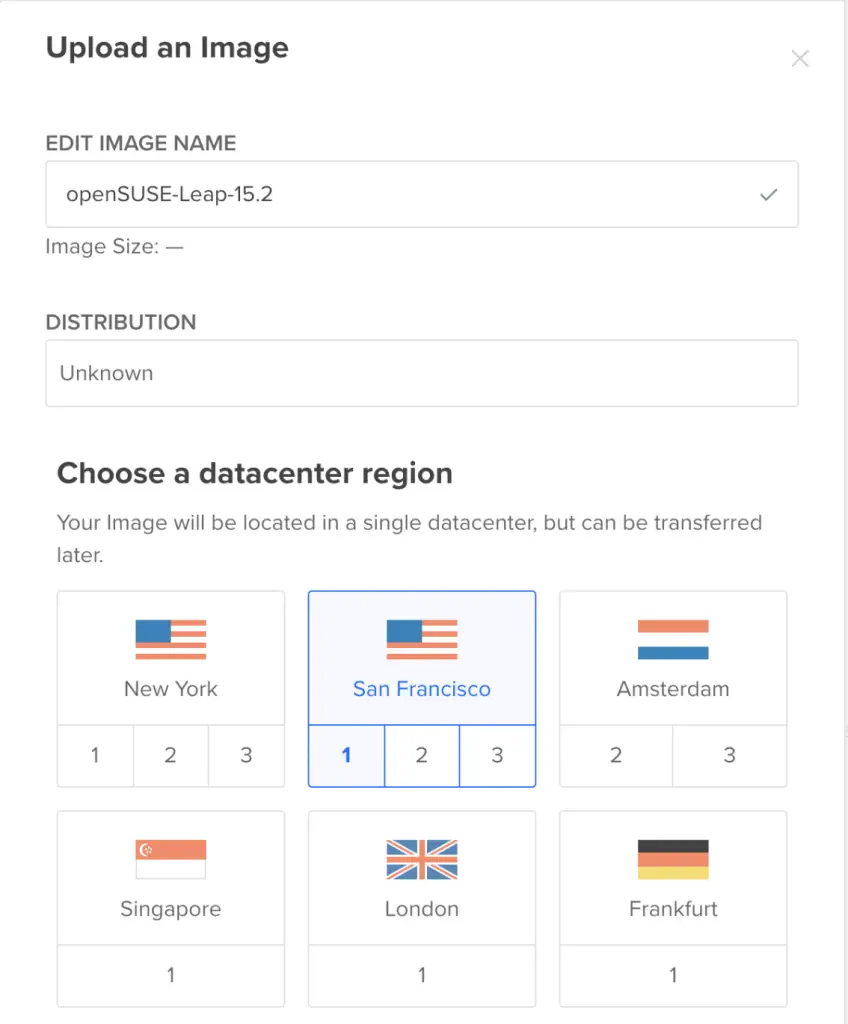Click the checkmark in the image name field
Viewport: 848px width, 1024px height.
(x=769, y=194)
